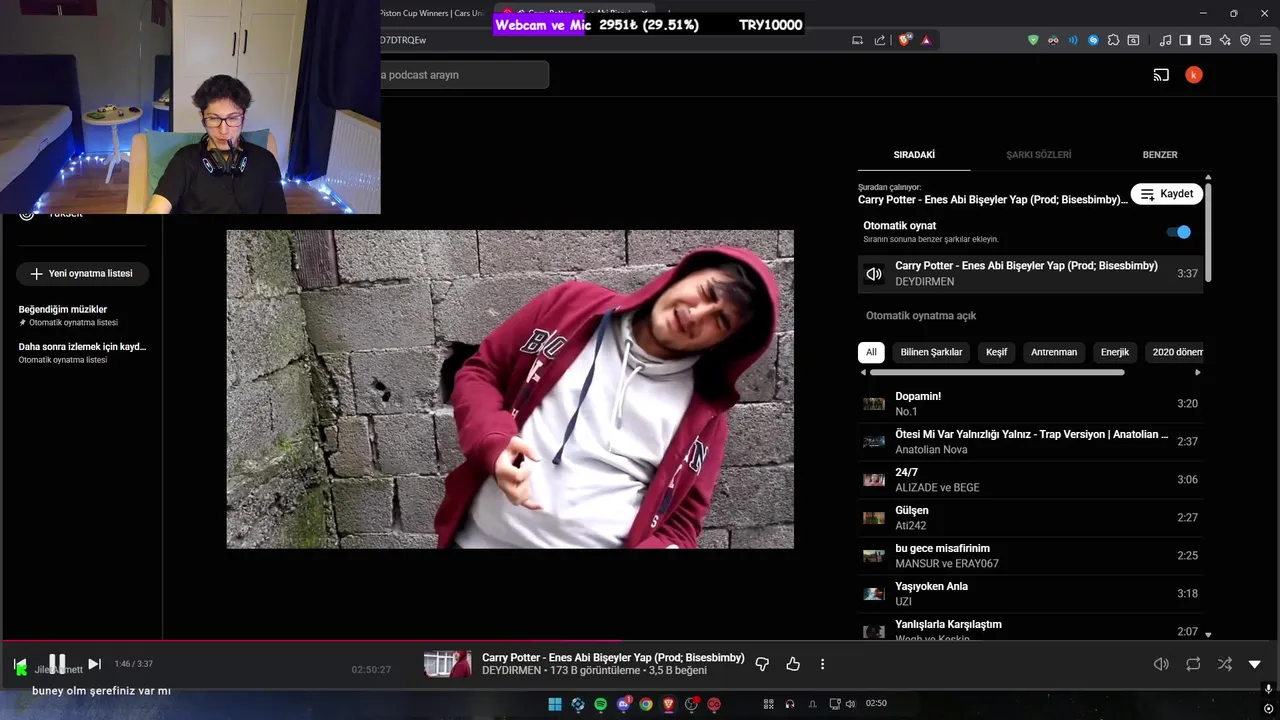The image size is (1280, 720).
Task: Play Yaşıyoken Anla by UZI
Action: click(x=1030, y=594)
